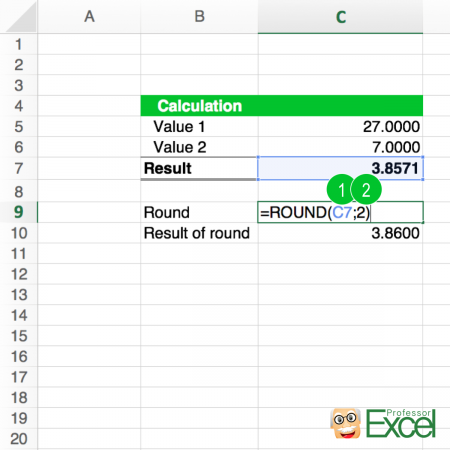Click the Professor Excel mascot face

346,423
